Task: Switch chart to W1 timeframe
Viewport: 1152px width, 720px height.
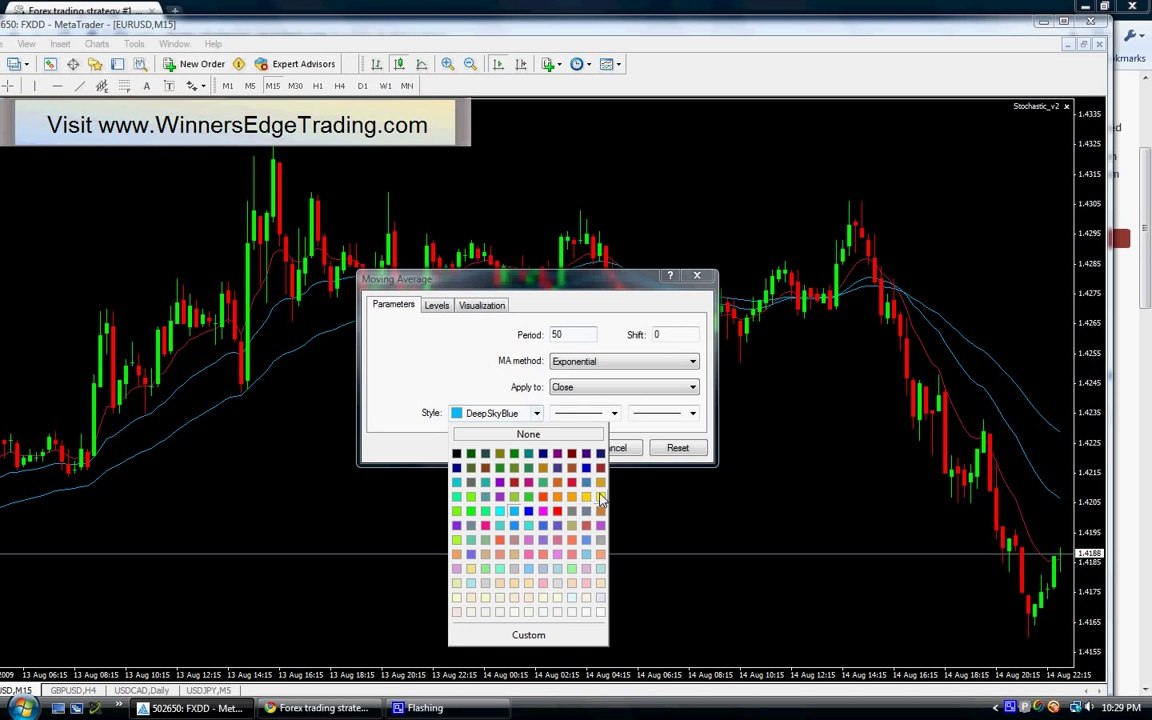Action: pyautogui.click(x=385, y=86)
